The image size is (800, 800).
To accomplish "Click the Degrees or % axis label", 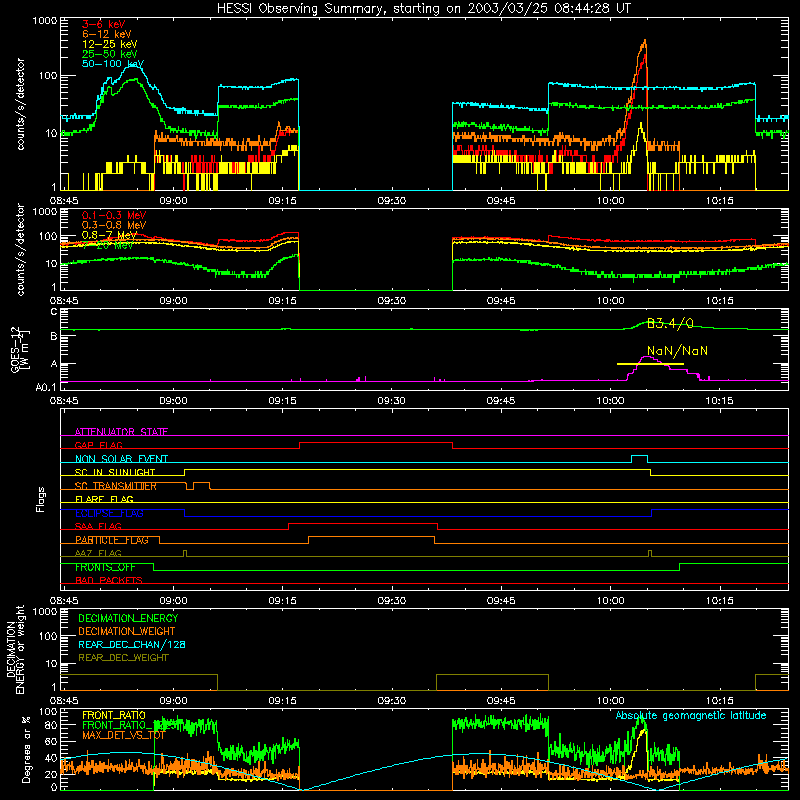I will tap(26, 749).
